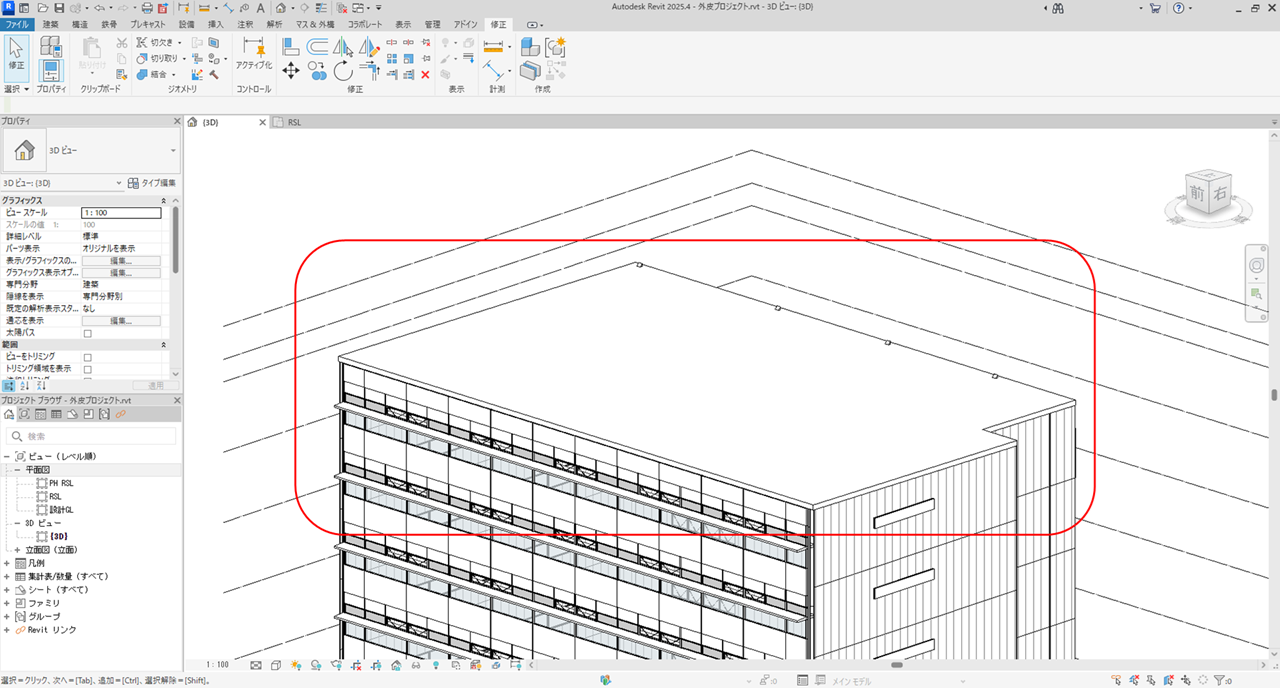The width and height of the screenshot is (1280, 688).
Task: Click the Rotate tool in the Modify panel
Action: coord(343,70)
